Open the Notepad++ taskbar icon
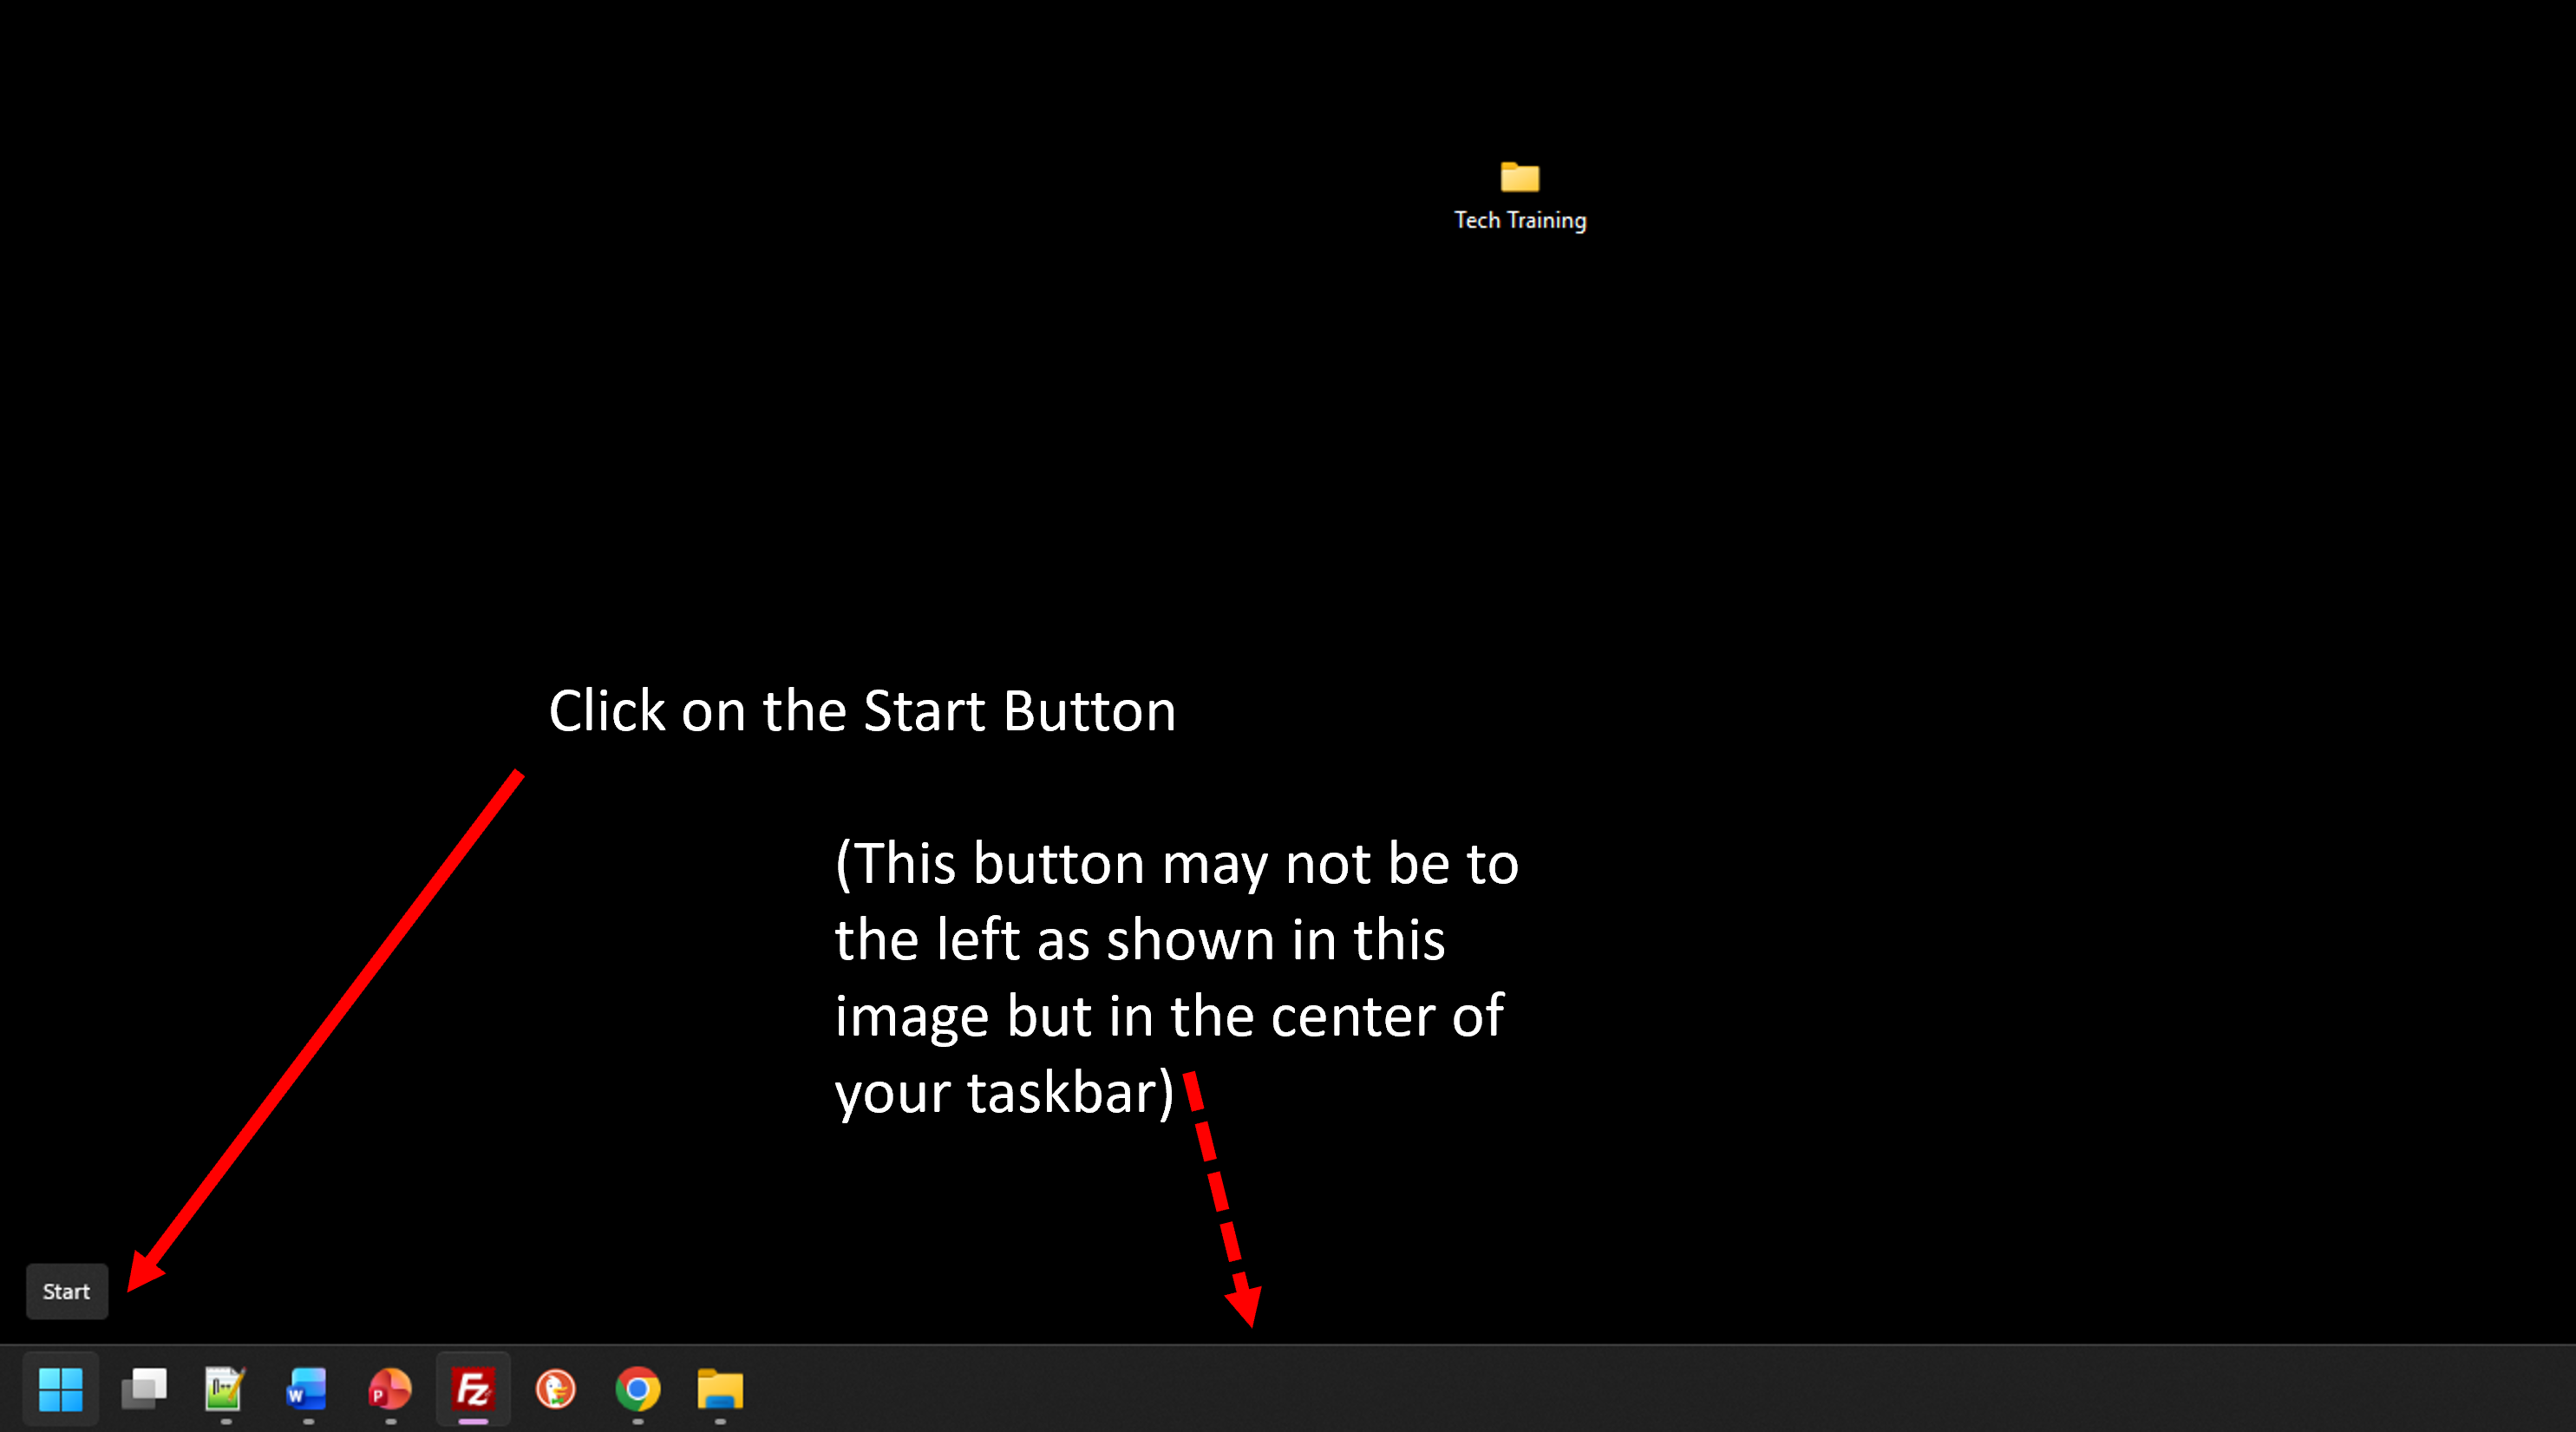Screen dimensions: 2576x1432 225,1389
